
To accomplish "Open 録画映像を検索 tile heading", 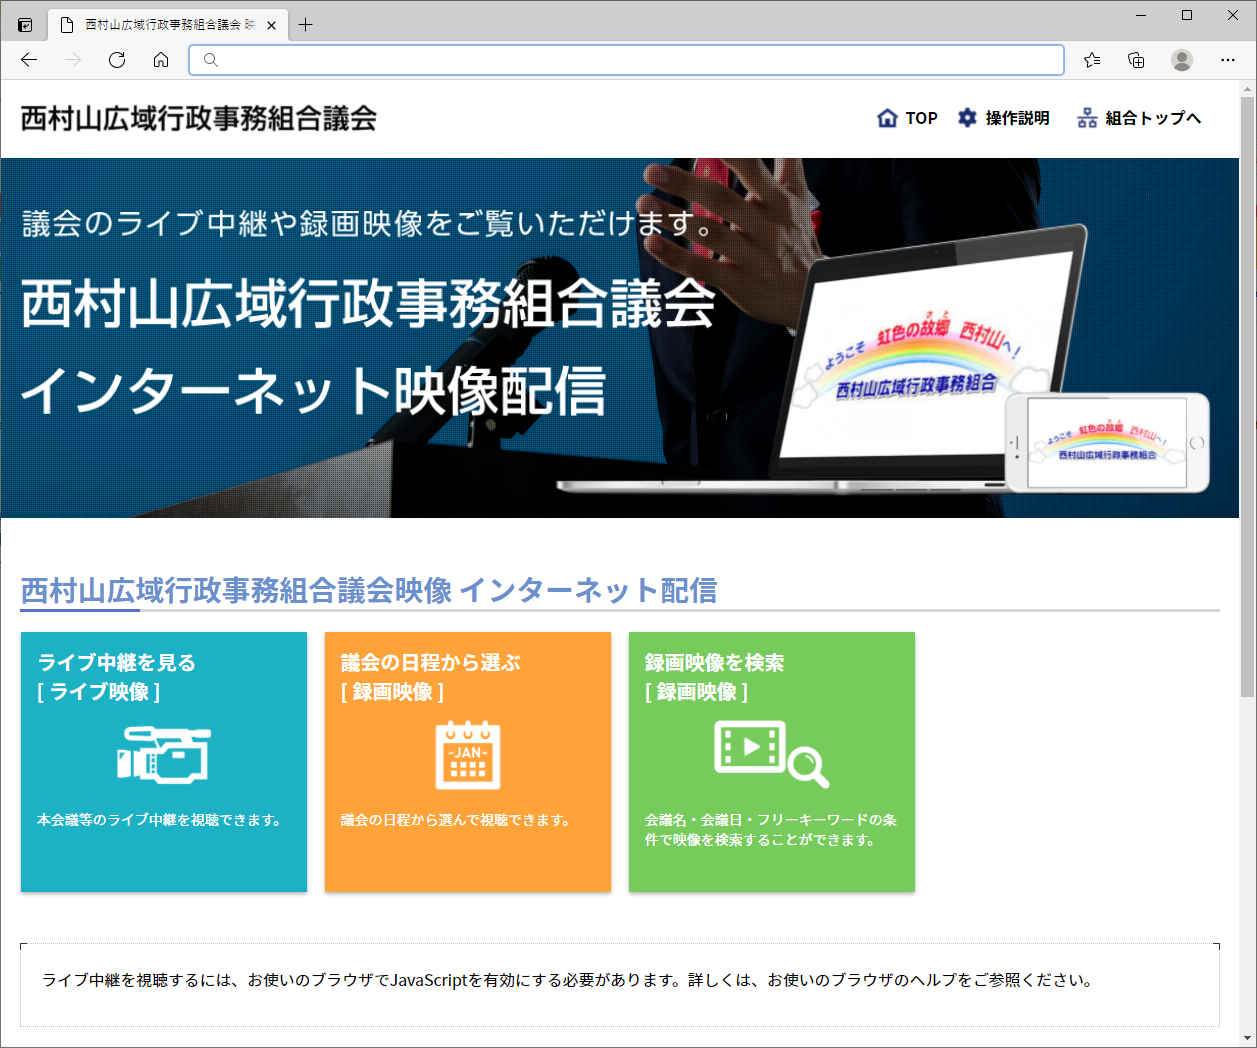I will pyautogui.click(x=715, y=662).
